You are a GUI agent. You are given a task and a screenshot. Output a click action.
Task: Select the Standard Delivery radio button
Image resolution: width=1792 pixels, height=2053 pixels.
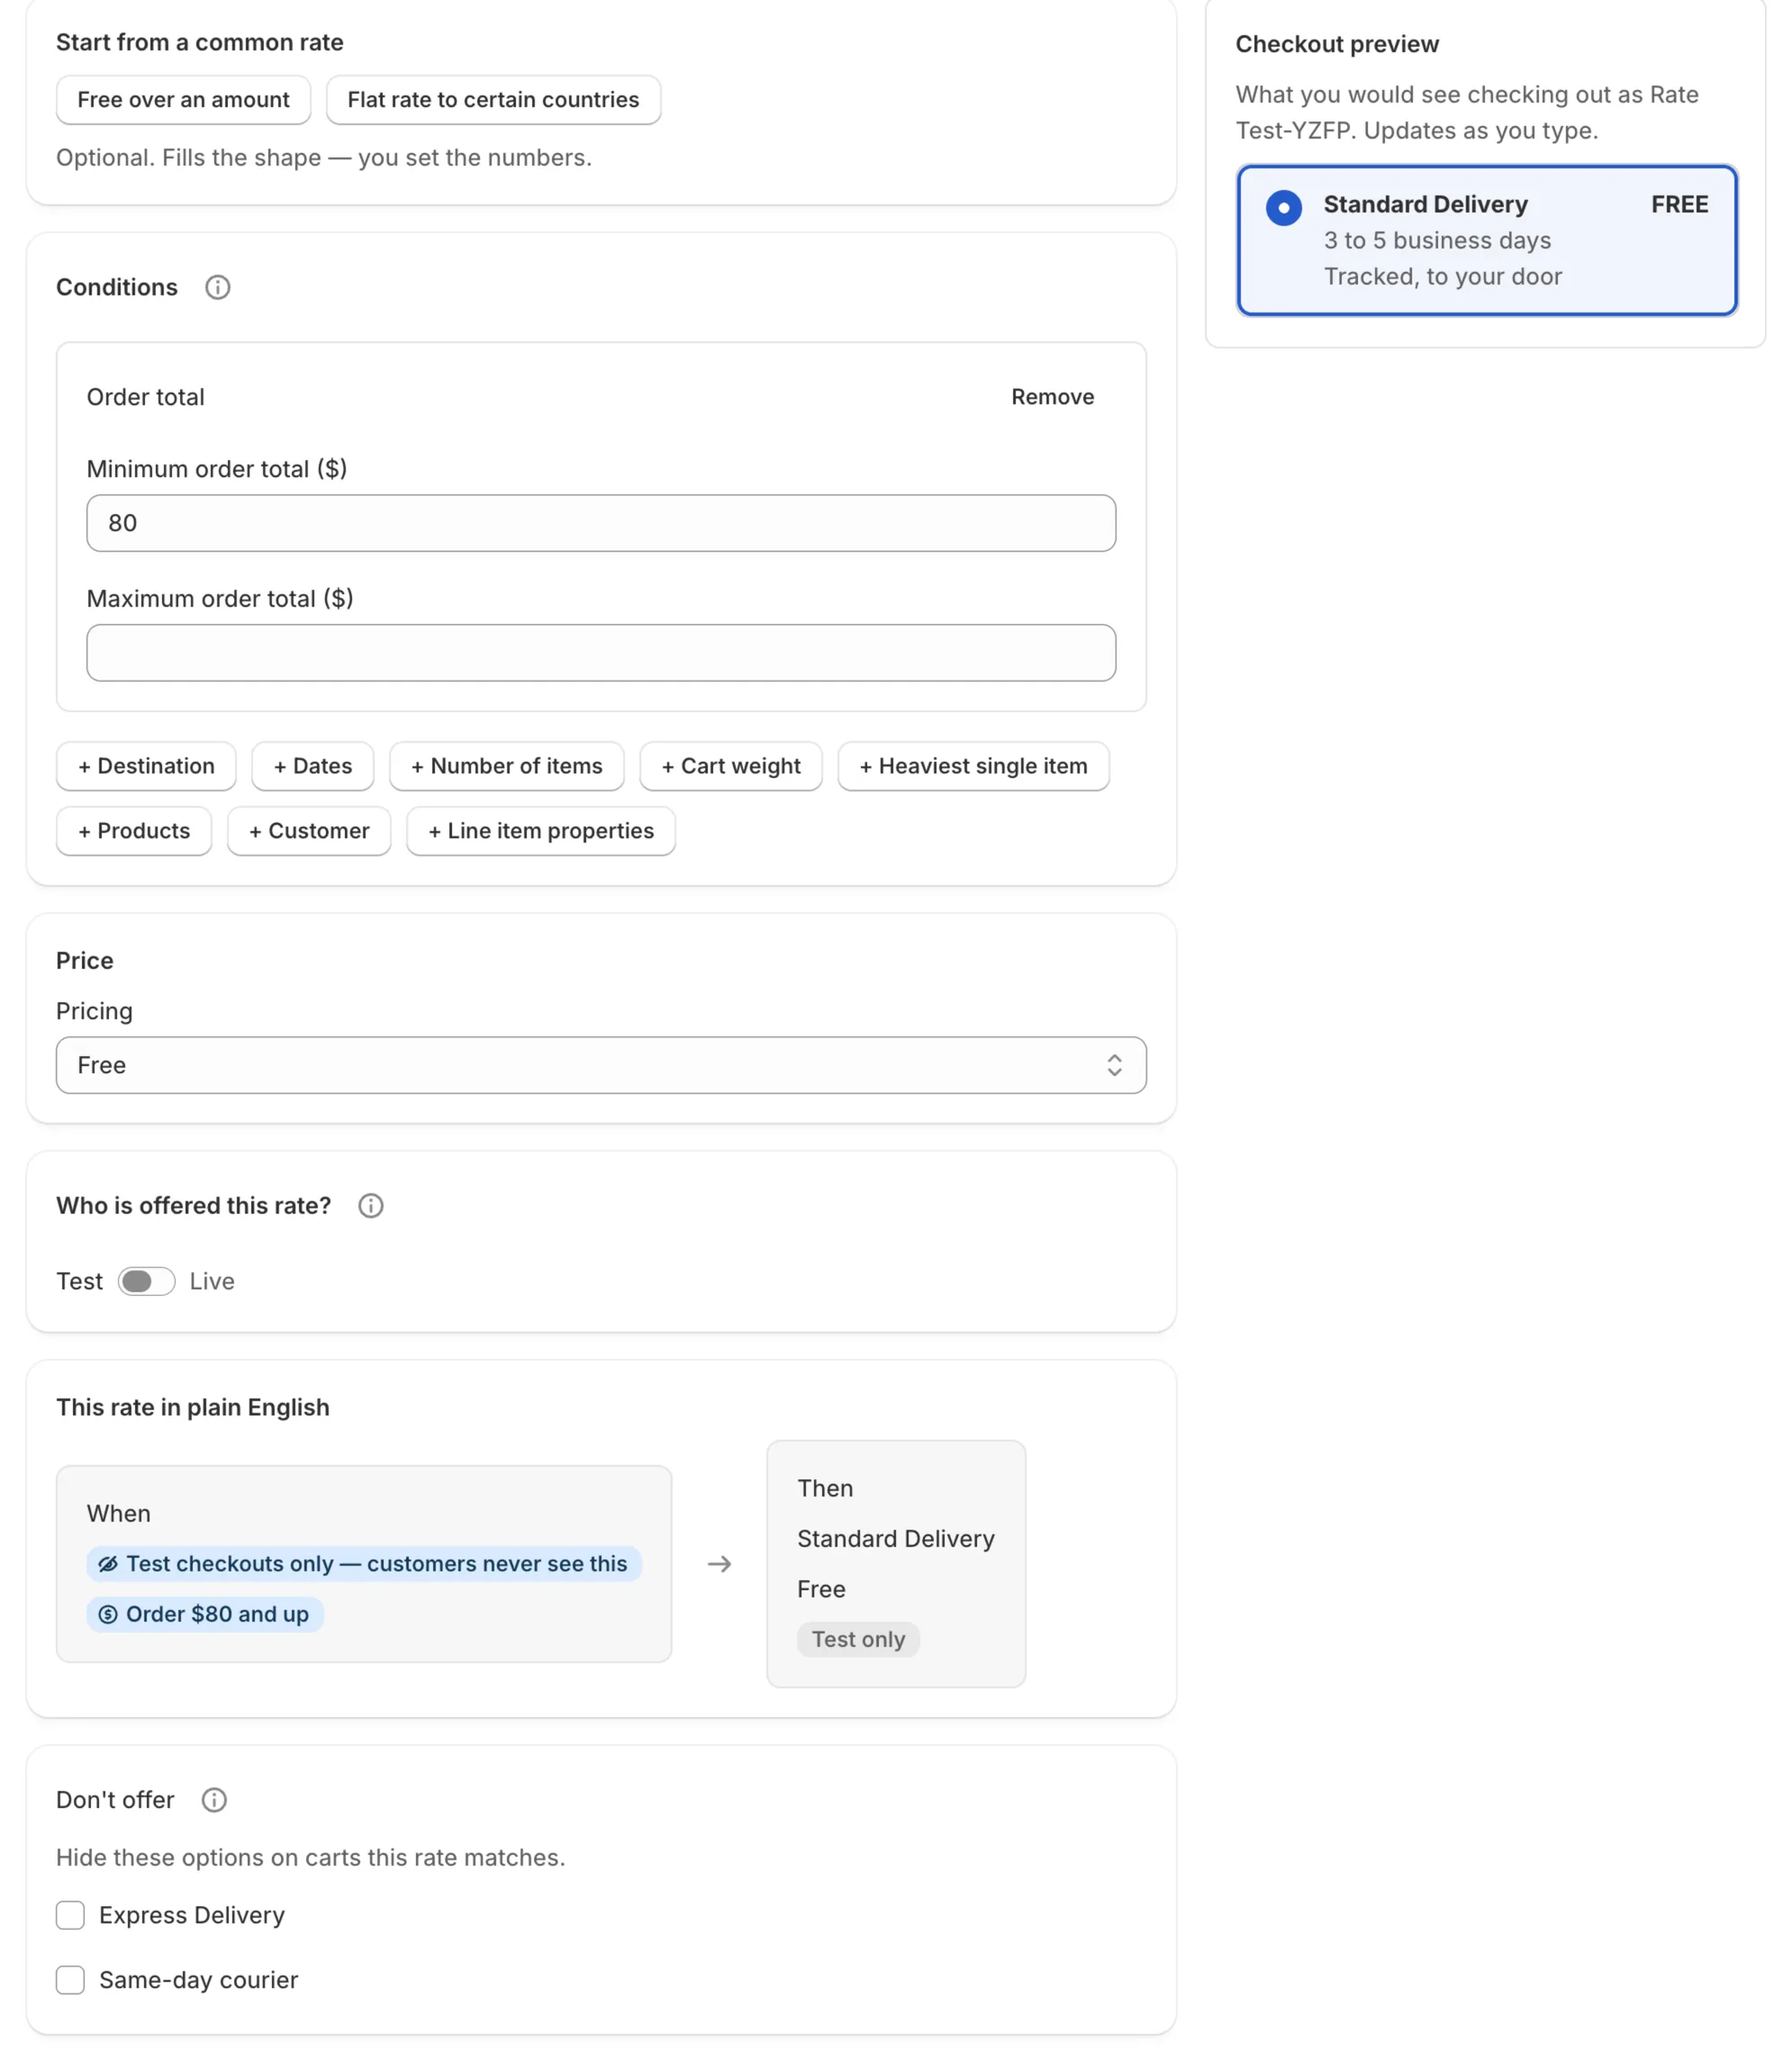pyautogui.click(x=1284, y=207)
